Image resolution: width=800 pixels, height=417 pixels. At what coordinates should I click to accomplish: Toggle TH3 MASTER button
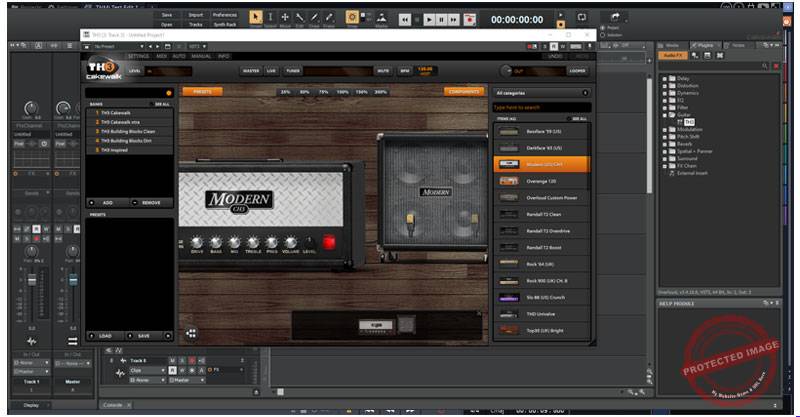tap(251, 71)
